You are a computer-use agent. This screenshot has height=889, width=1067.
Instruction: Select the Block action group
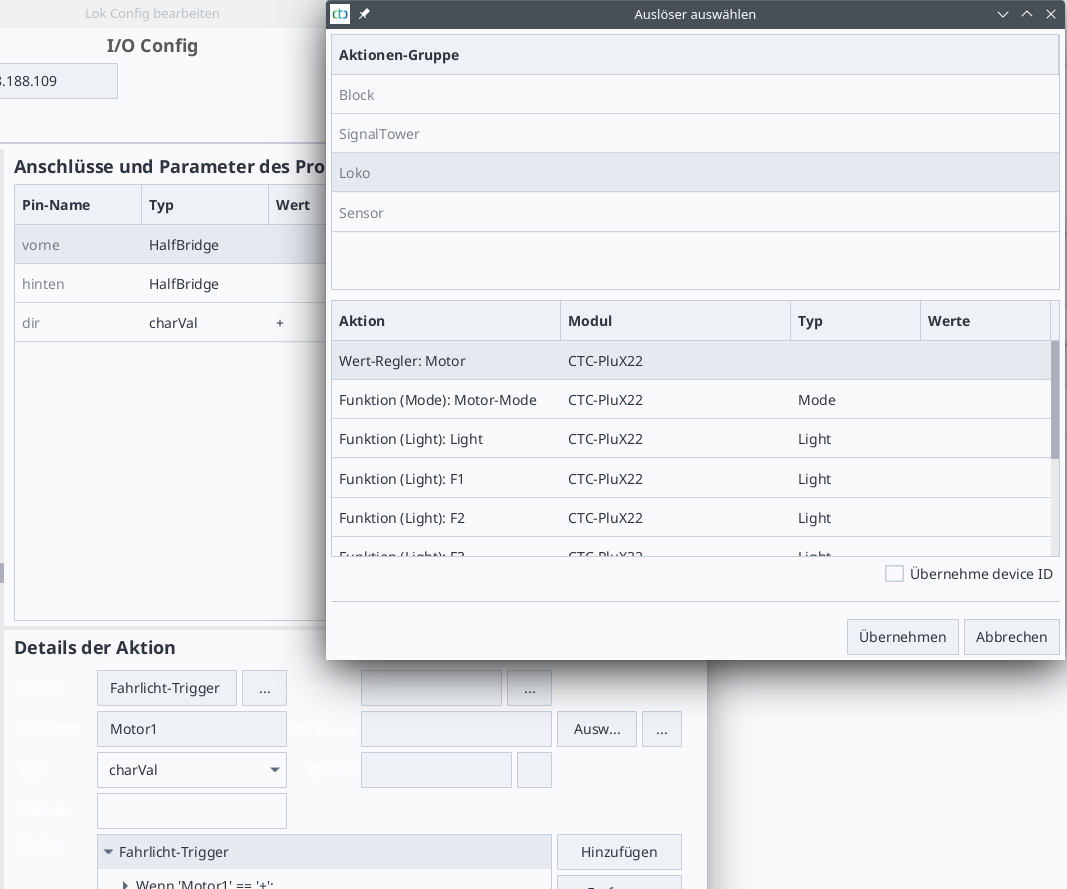(x=694, y=95)
